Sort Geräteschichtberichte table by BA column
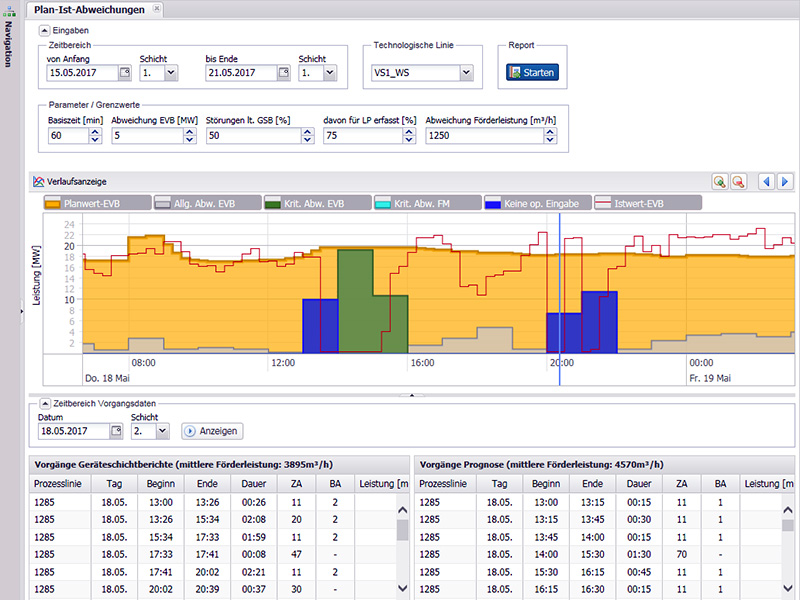 pyautogui.click(x=335, y=484)
